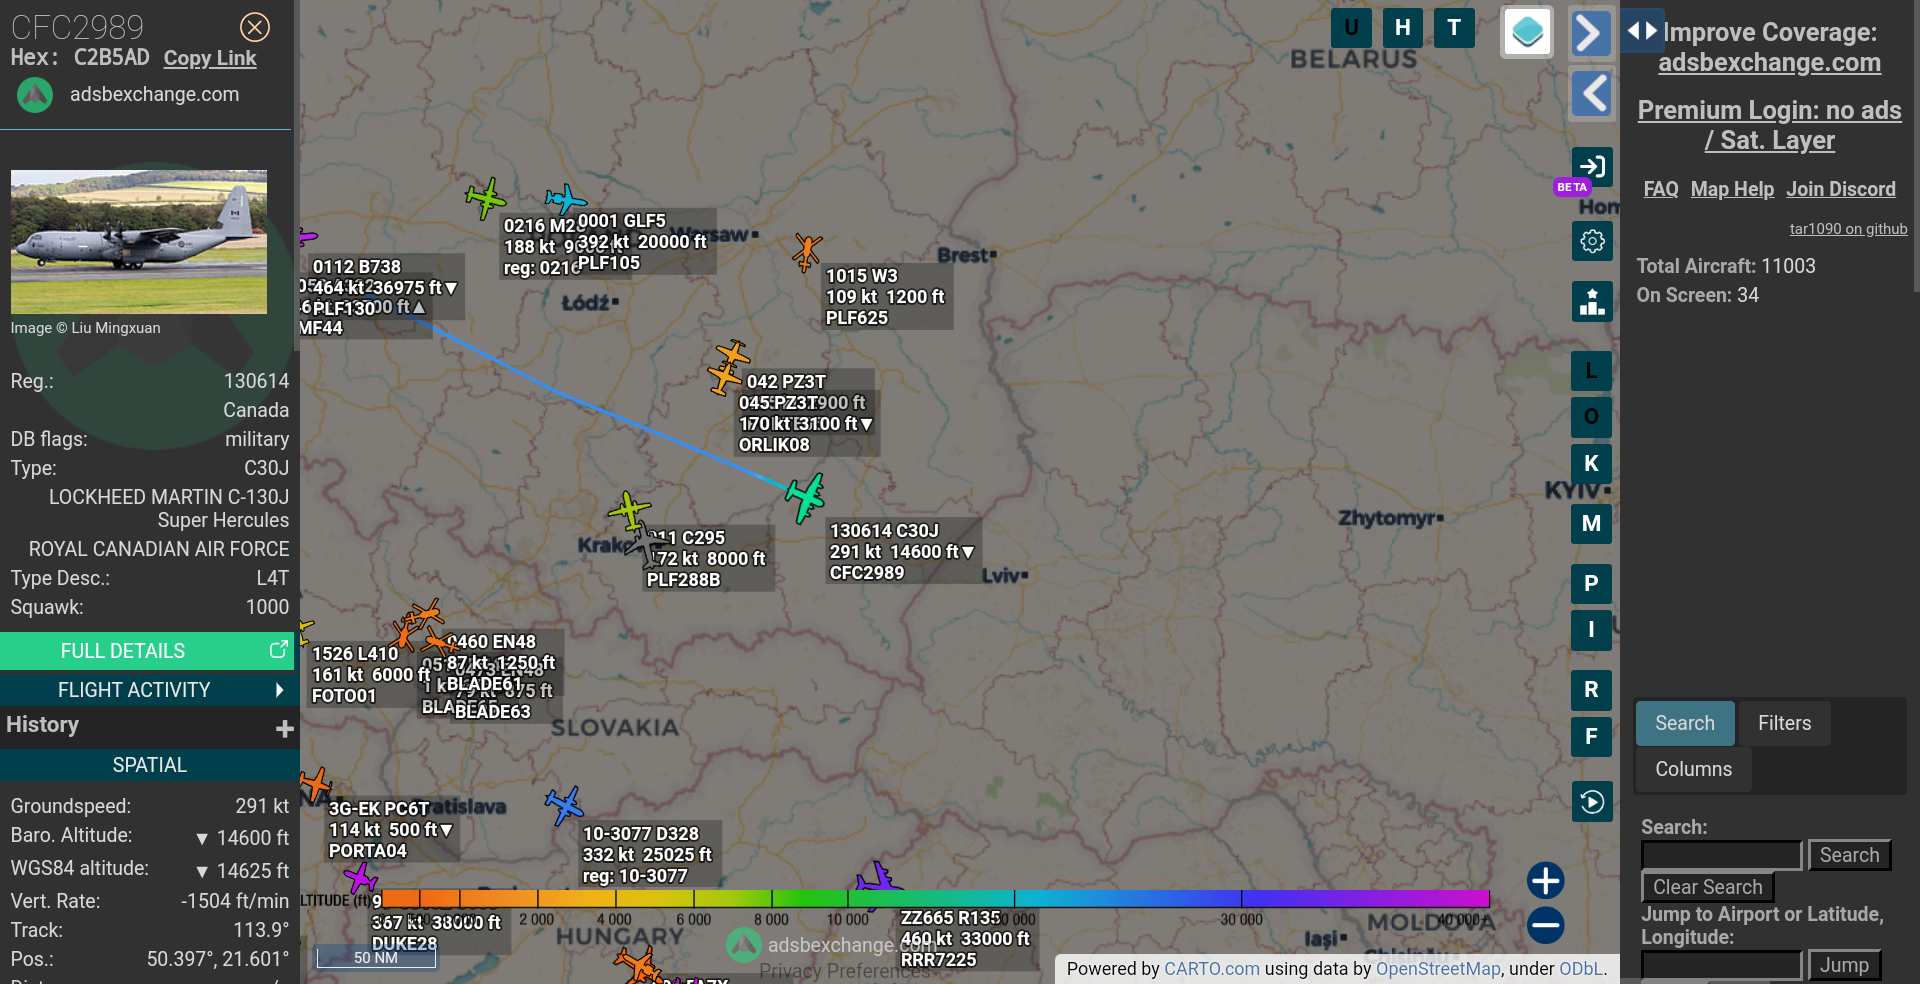Toggle the I map button
Image resolution: width=1920 pixels, height=984 pixels.
coord(1591,630)
